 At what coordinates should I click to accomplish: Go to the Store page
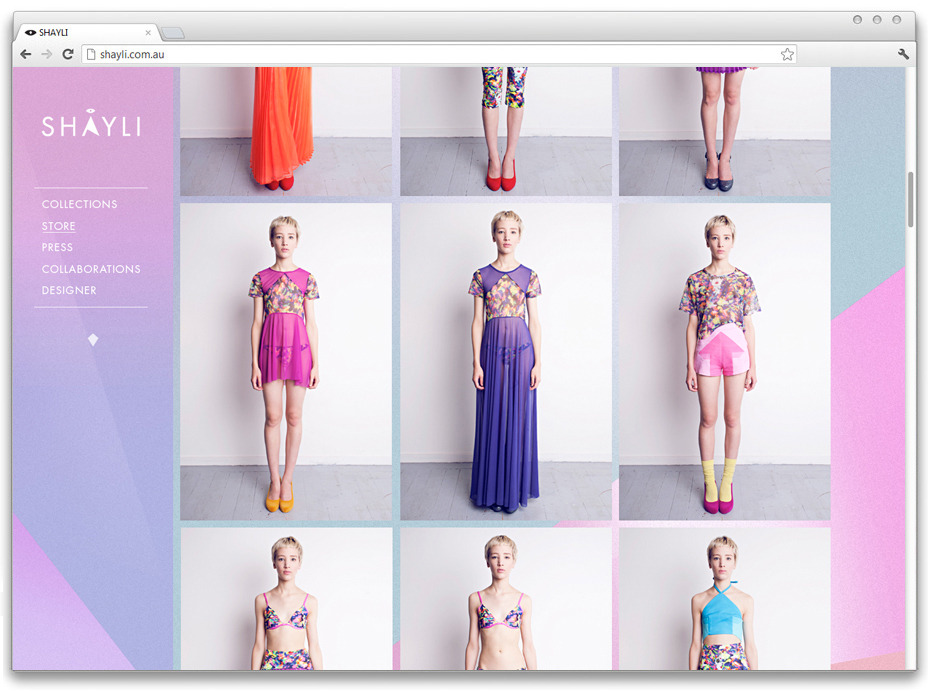click(x=59, y=226)
